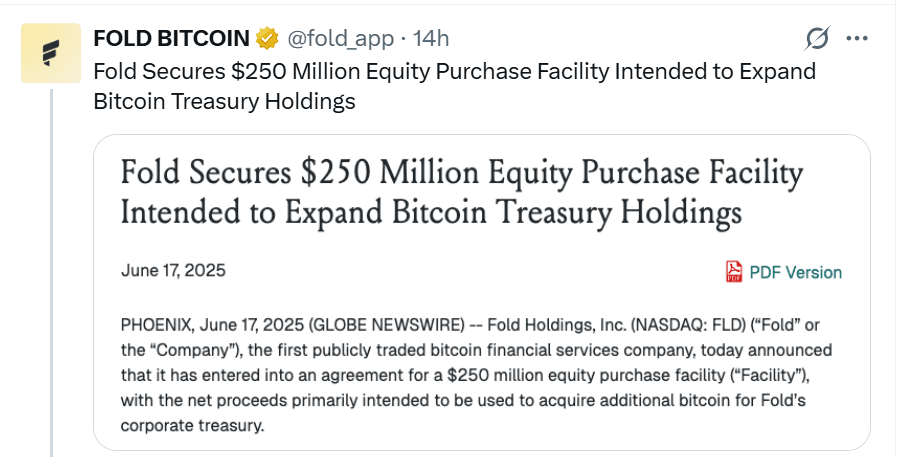Click the gold verified badge
This screenshot has height=457, width=922.
pyautogui.click(x=267, y=39)
